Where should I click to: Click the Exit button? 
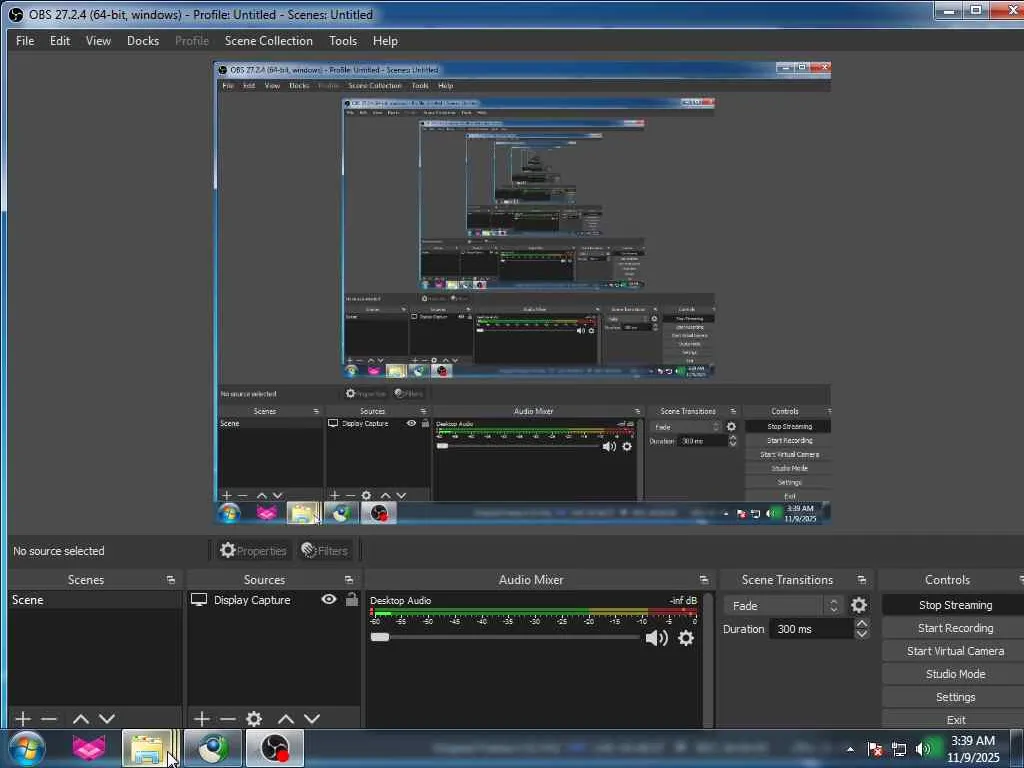pos(955,720)
